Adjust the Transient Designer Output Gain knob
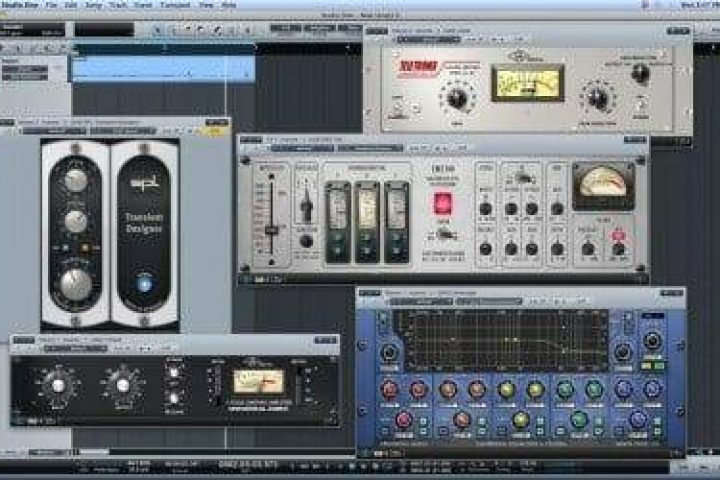This screenshot has height=480, width=720. click(x=75, y=284)
